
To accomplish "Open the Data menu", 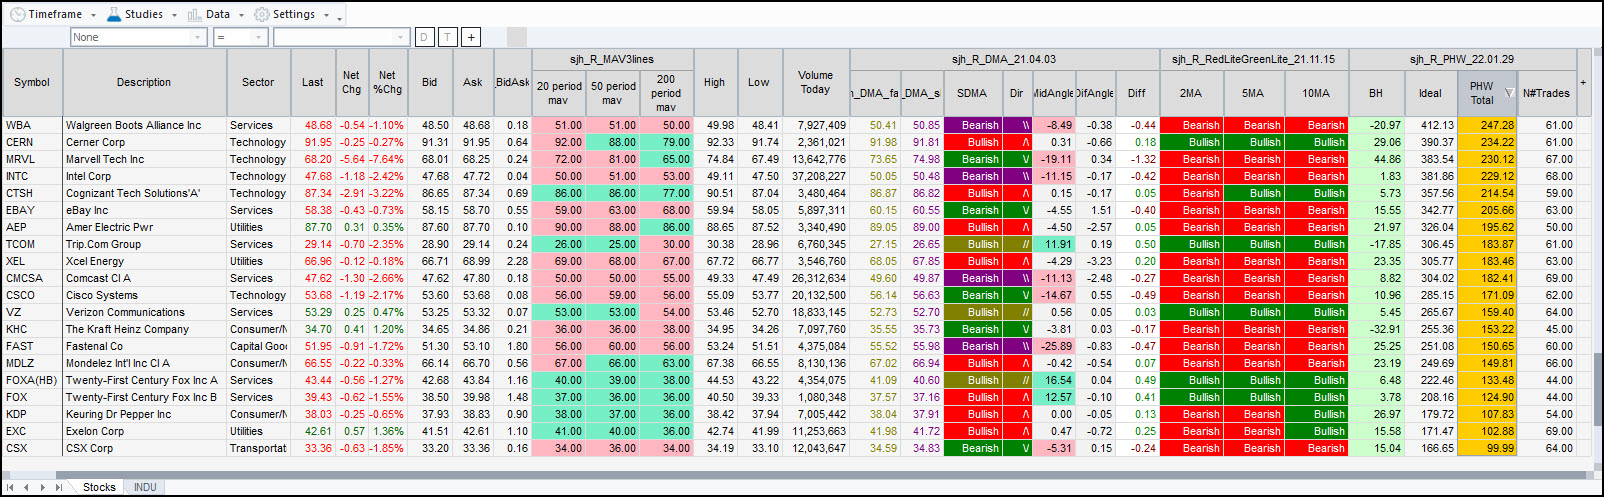I will tap(218, 14).
